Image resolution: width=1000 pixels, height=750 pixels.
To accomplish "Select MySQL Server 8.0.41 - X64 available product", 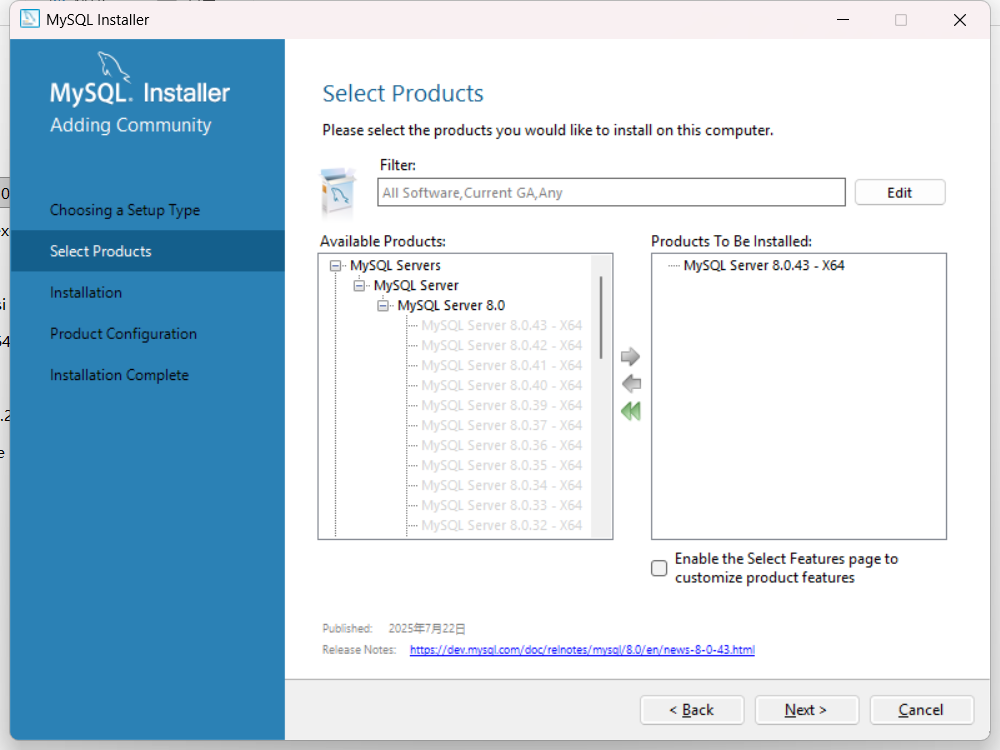I will (501, 365).
